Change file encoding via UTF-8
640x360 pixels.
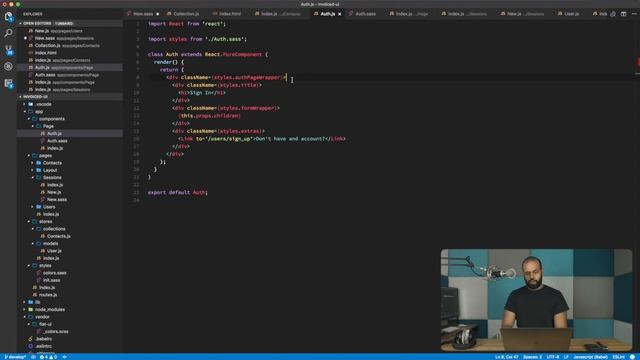pyautogui.click(x=553, y=357)
